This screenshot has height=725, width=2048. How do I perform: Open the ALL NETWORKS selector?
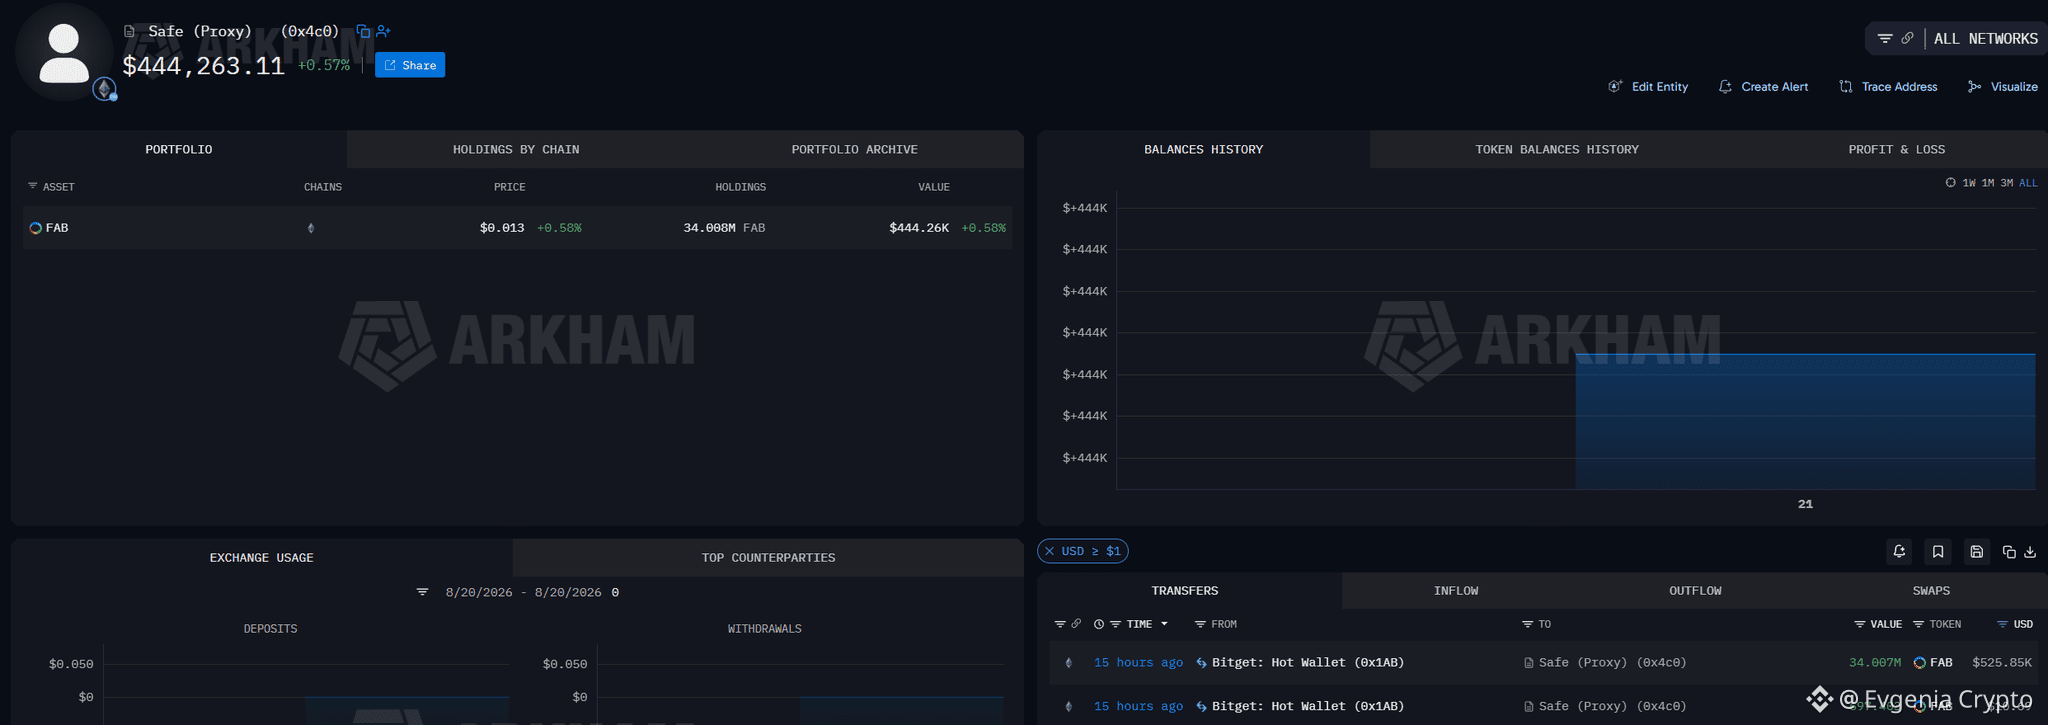point(1985,38)
